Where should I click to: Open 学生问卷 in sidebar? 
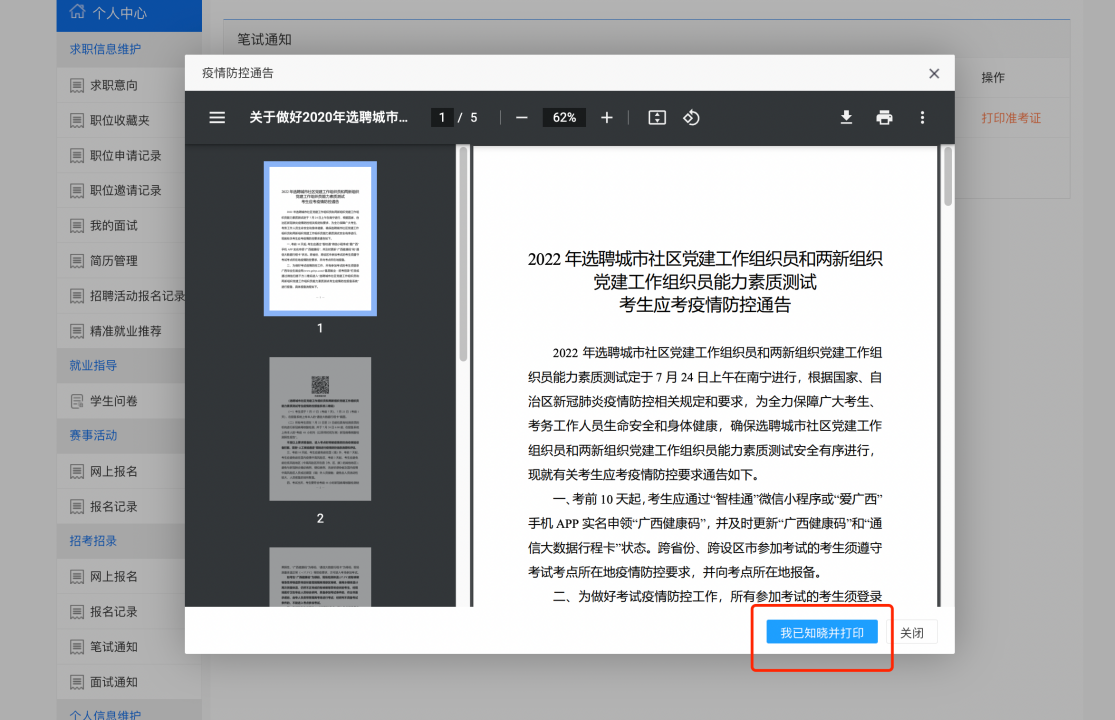(x=114, y=401)
